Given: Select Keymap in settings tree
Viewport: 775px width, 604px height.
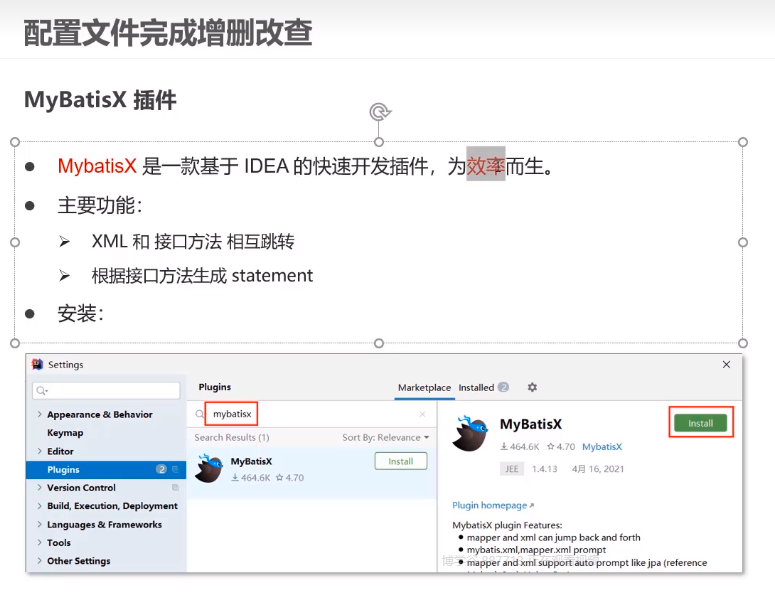Looking at the screenshot, I should pyautogui.click(x=65, y=432).
